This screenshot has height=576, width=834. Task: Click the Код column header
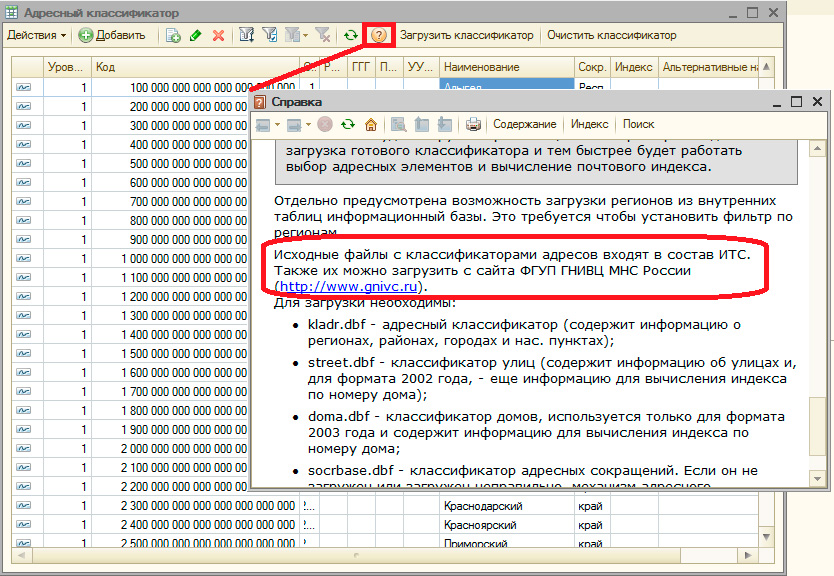[x=196, y=67]
